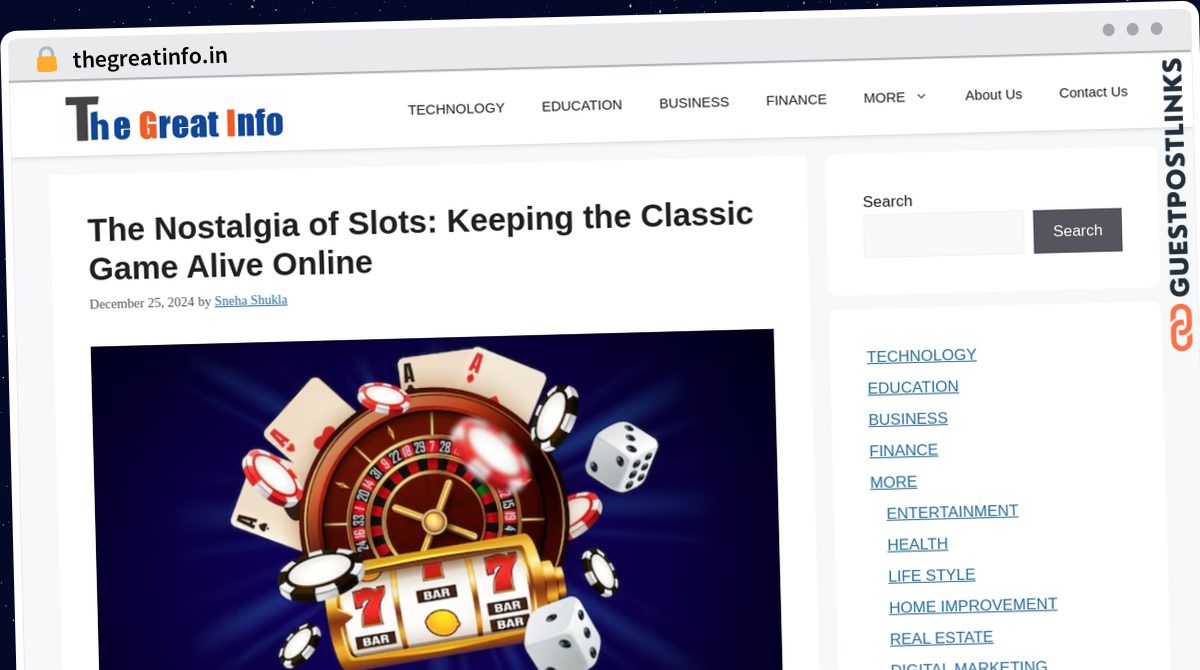This screenshot has width=1200, height=670.
Task: Open the sidebar HOME IMPROVEMENT link
Action: click(973, 606)
